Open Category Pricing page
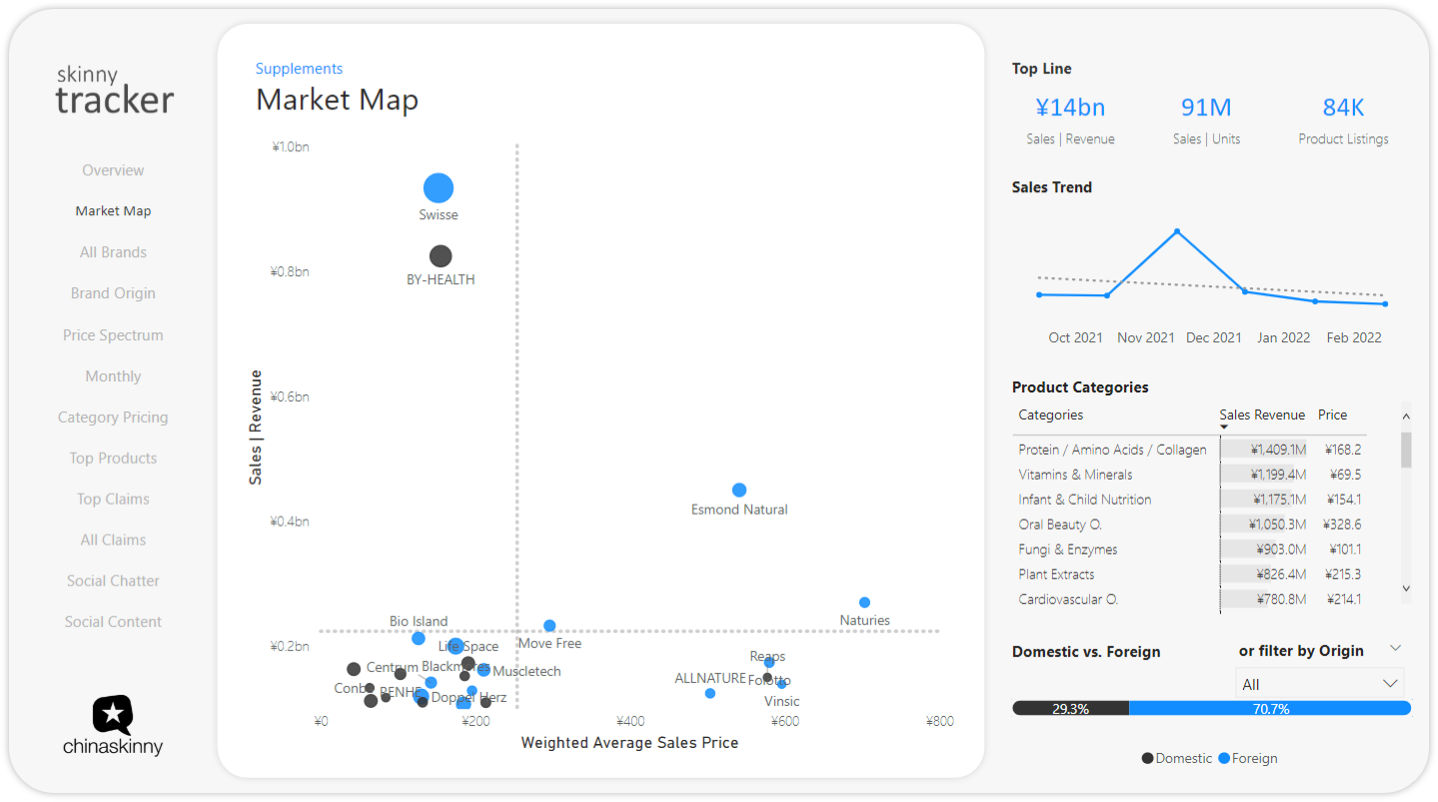 [113, 417]
